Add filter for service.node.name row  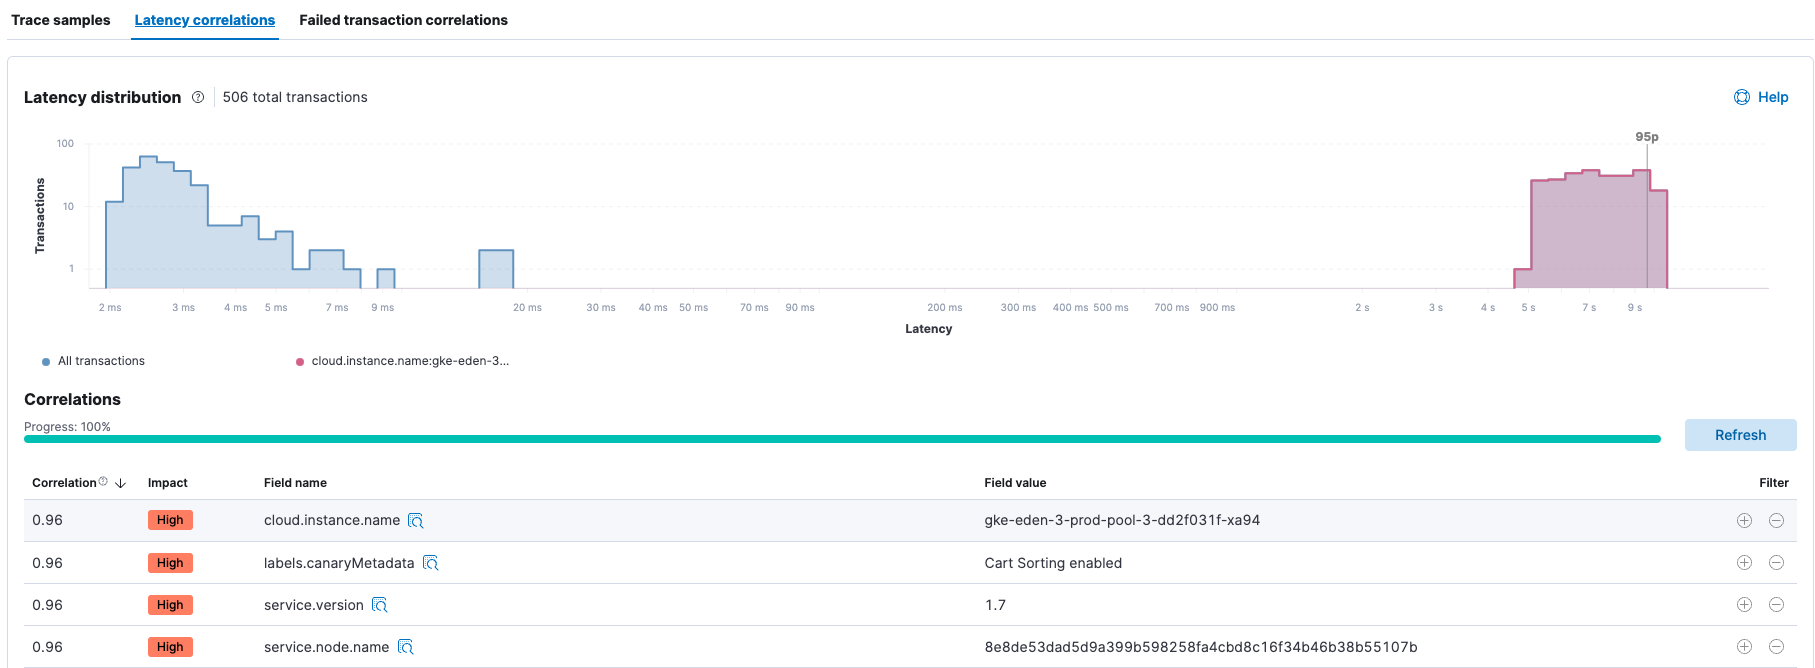click(x=1744, y=647)
